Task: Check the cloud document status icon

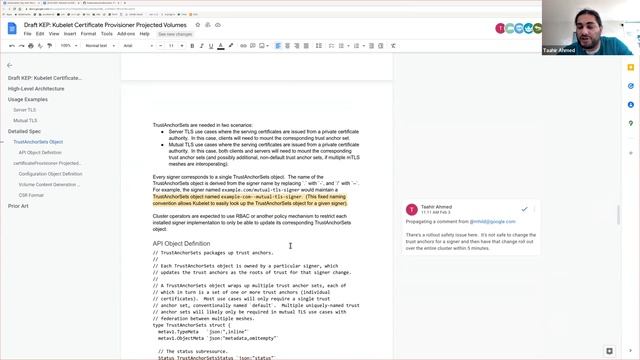Action: (218, 25)
